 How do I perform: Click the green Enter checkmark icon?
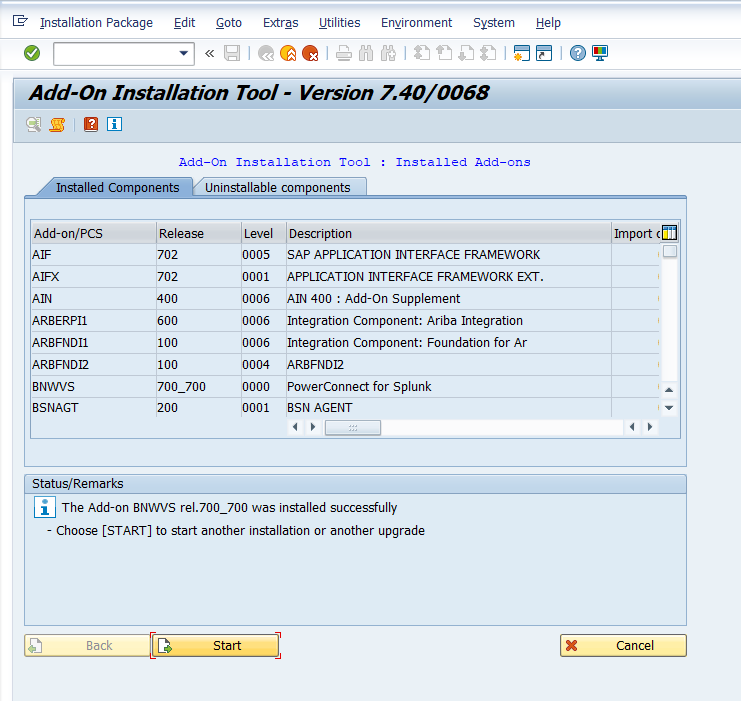[x=32, y=53]
